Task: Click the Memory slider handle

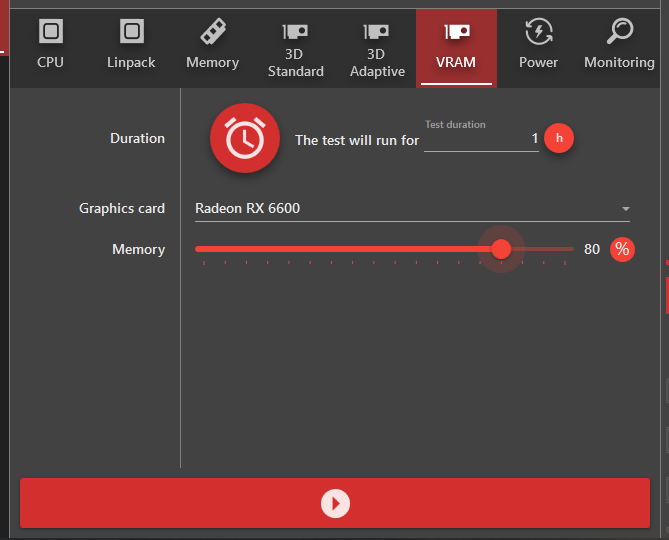Action: pyautogui.click(x=501, y=249)
